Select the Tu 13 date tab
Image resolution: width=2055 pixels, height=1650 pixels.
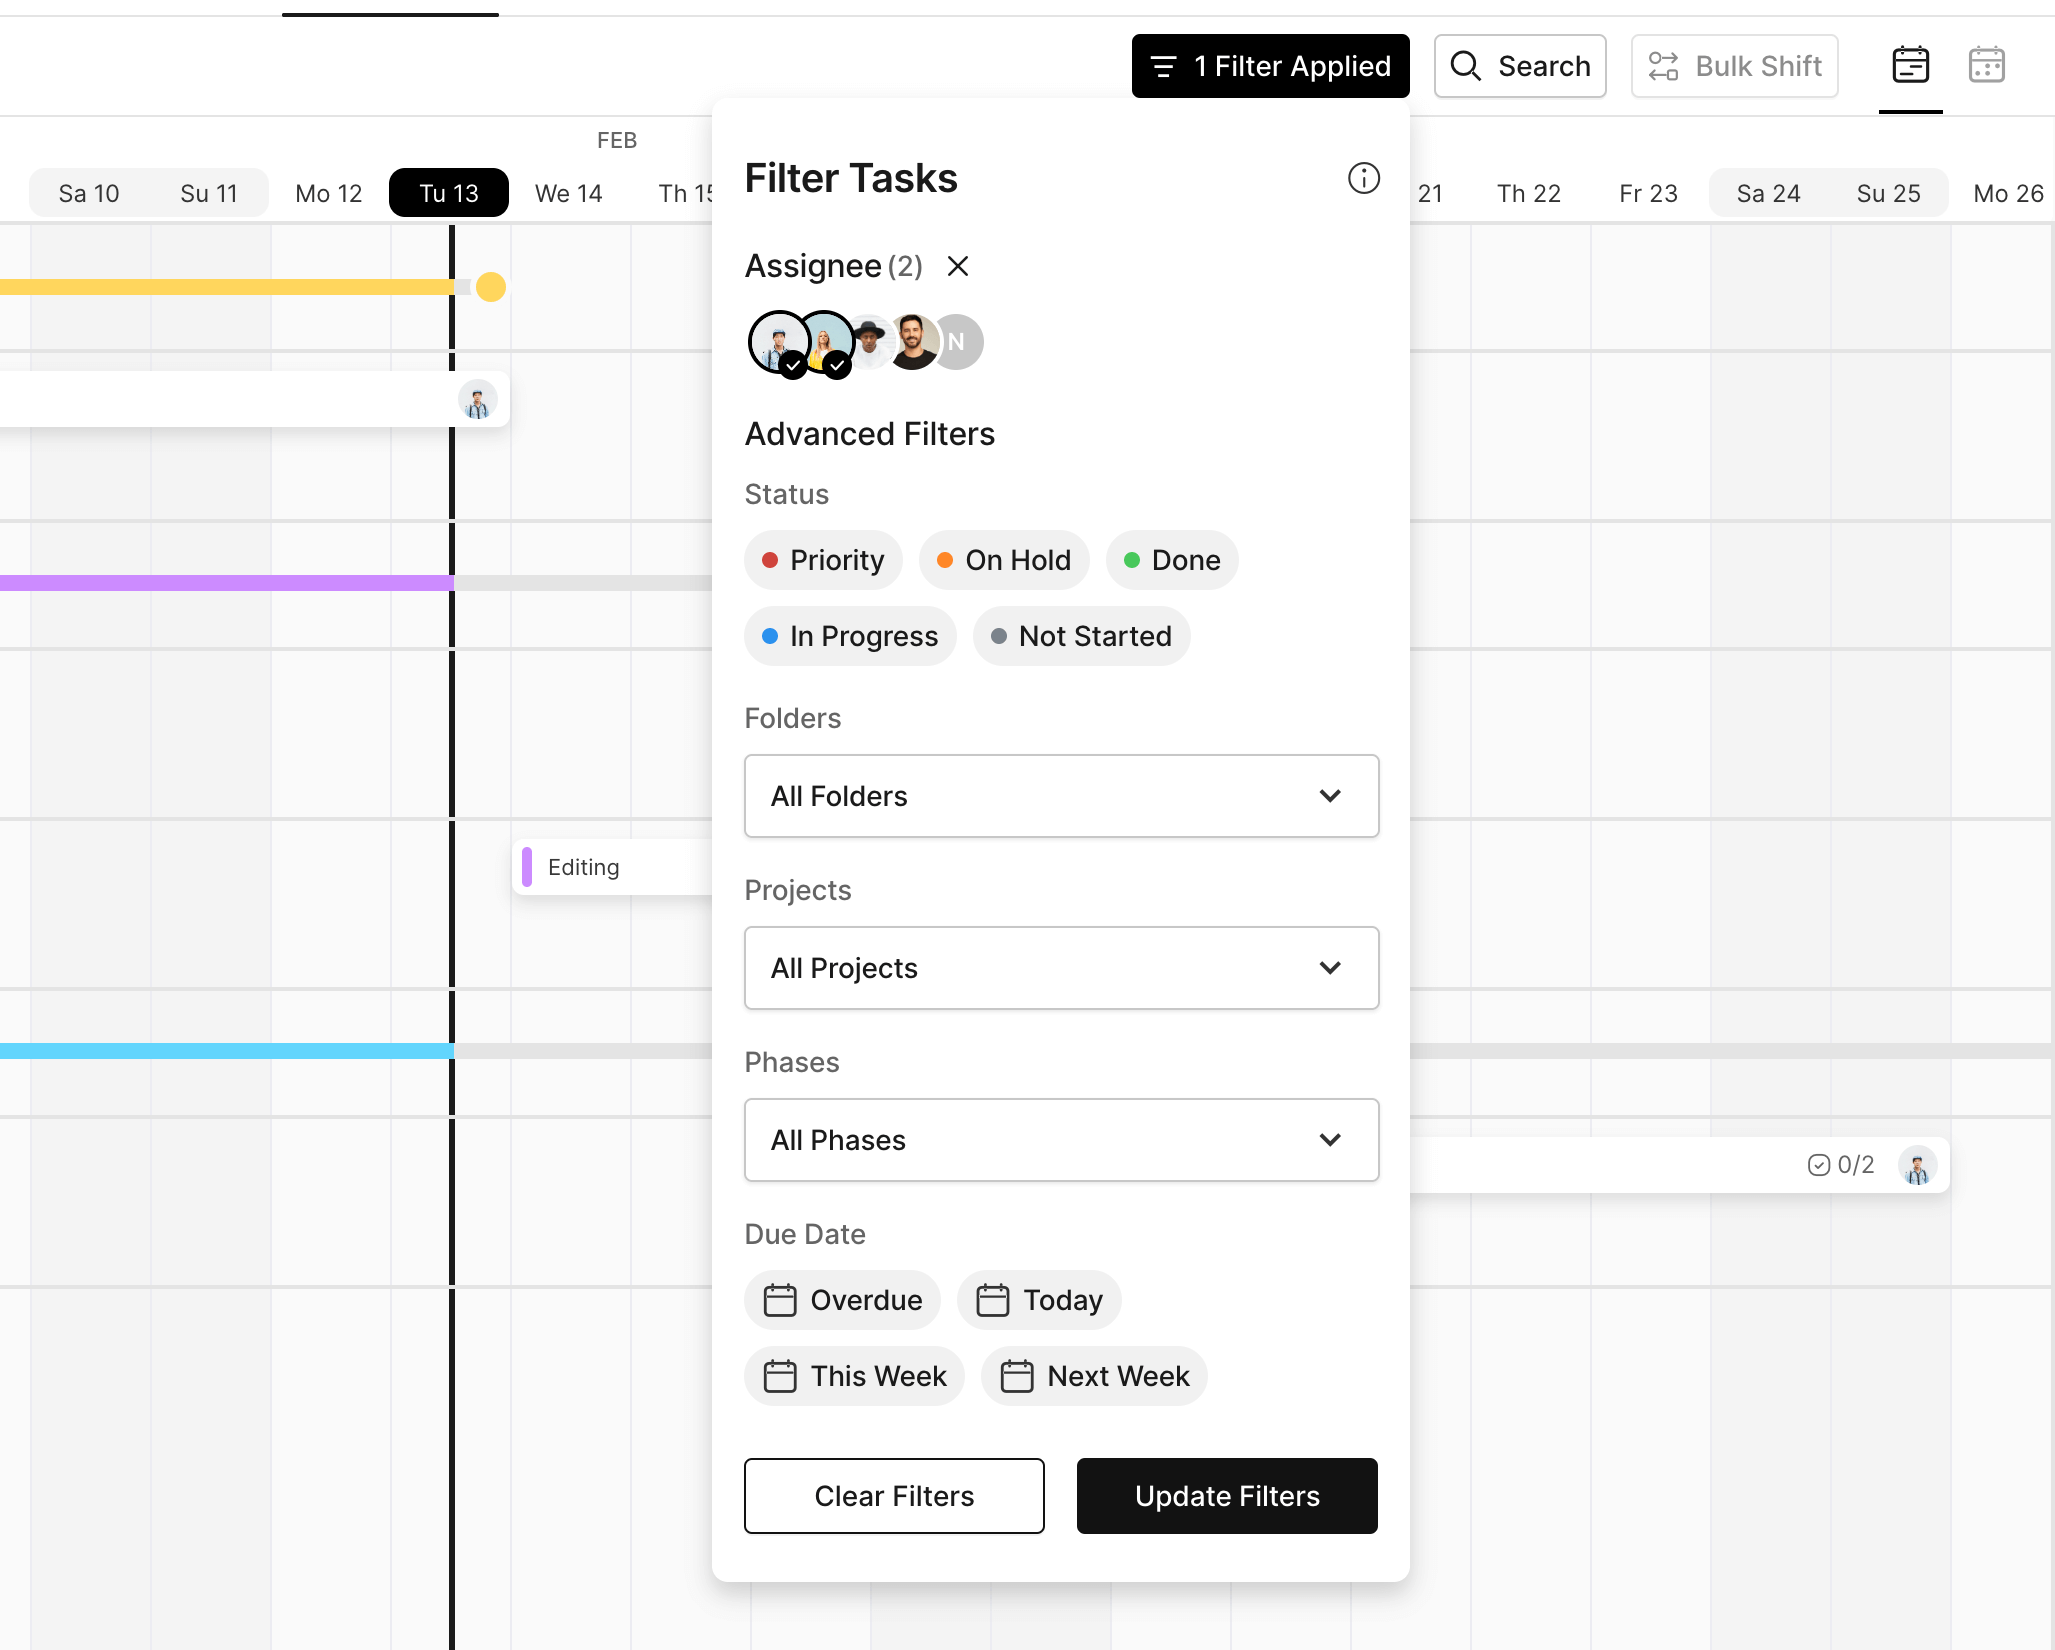click(448, 193)
